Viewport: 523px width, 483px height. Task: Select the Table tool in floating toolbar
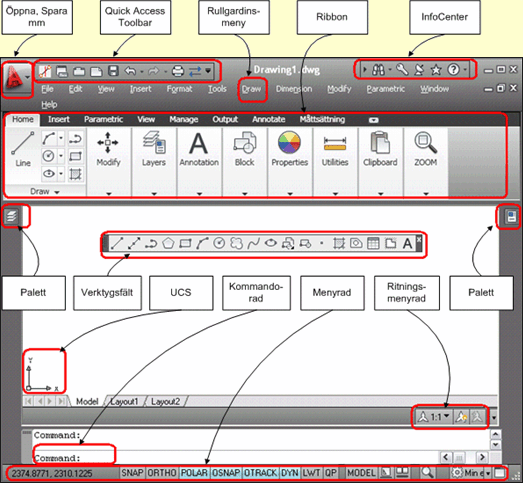[x=373, y=244]
